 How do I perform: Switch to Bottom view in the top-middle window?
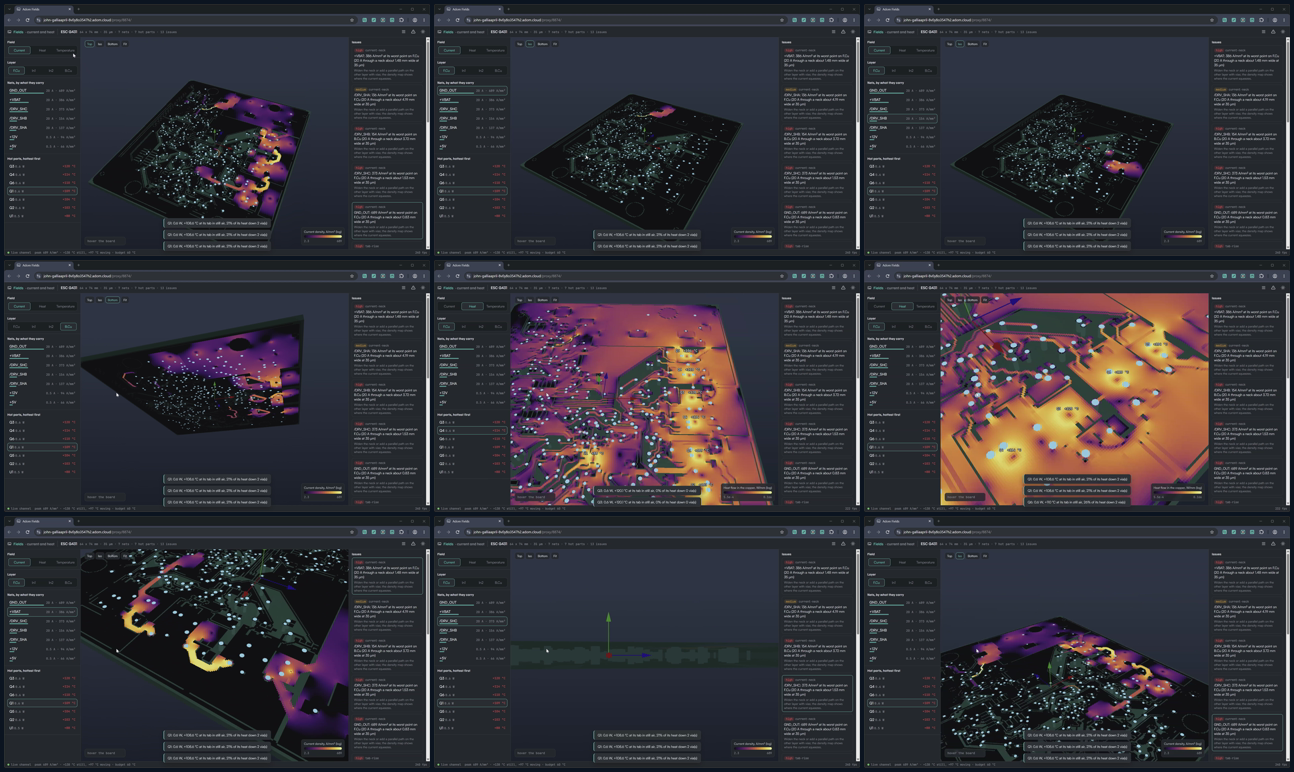pos(542,44)
